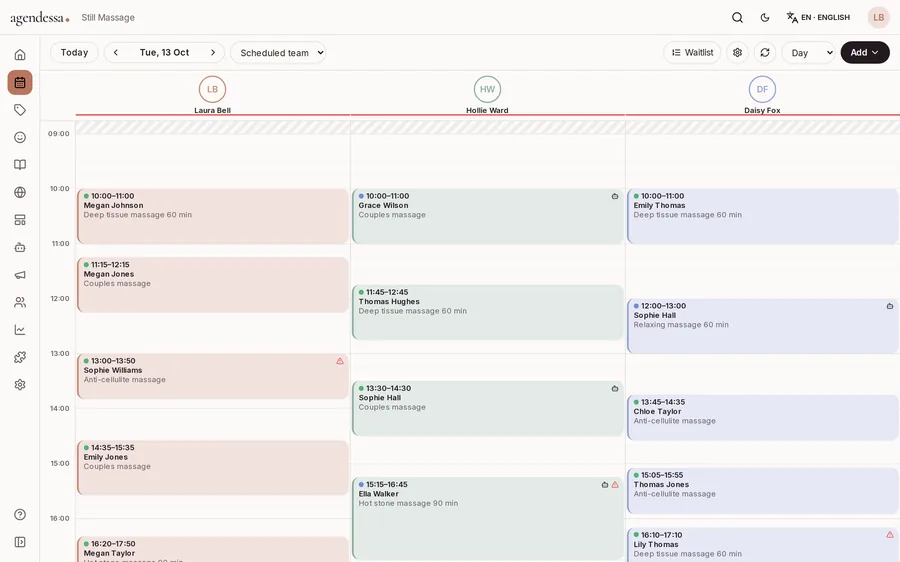This screenshot has height=562, width=900.
Task: Open Thomas Hughes 11:45–12:45 appointment
Action: [x=488, y=312]
